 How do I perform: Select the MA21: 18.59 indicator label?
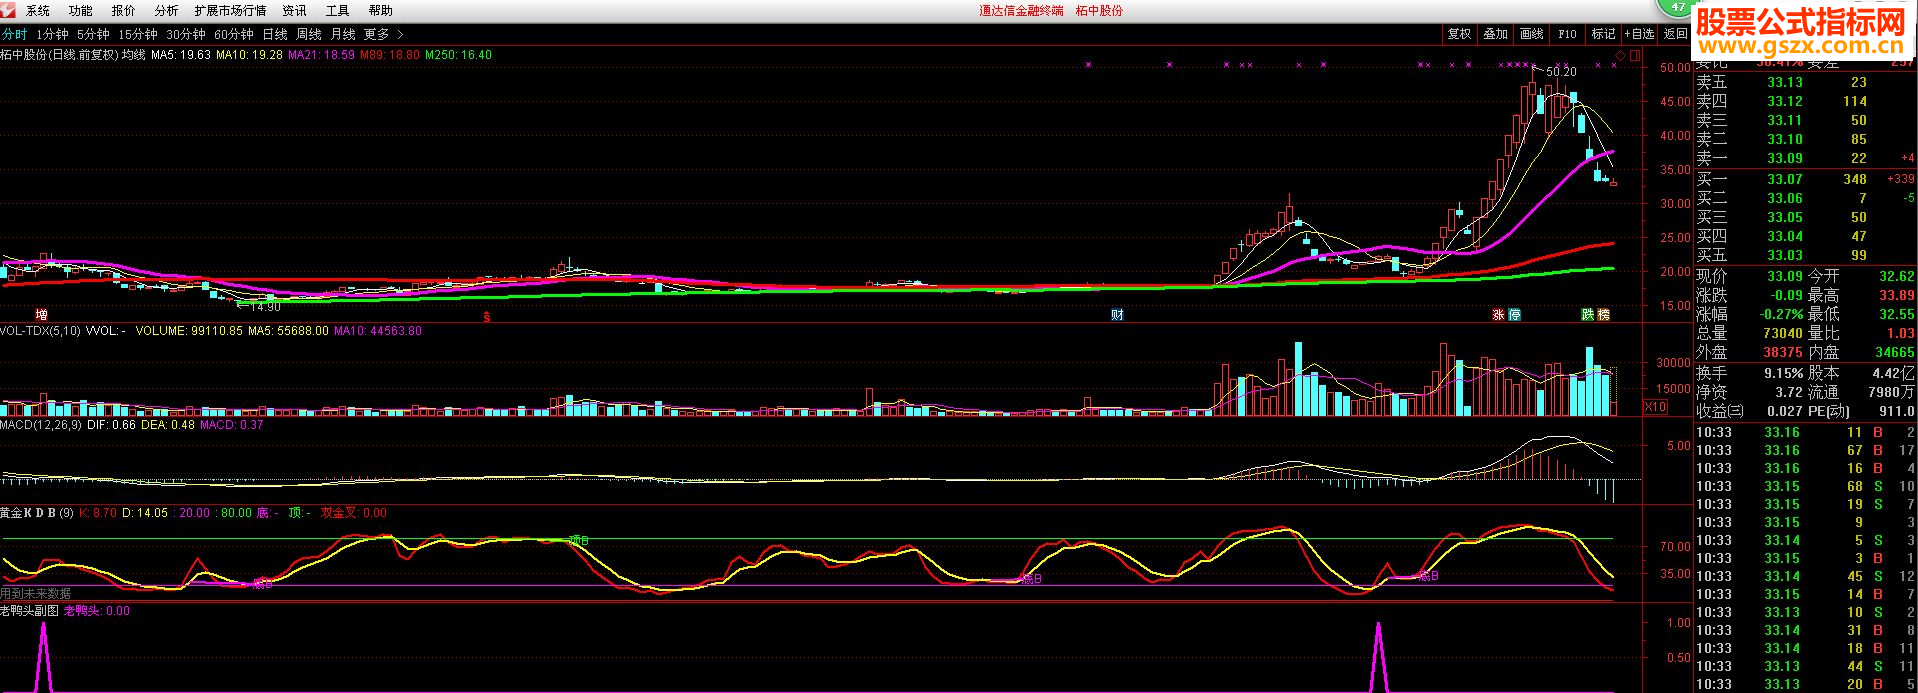pyautogui.click(x=321, y=55)
